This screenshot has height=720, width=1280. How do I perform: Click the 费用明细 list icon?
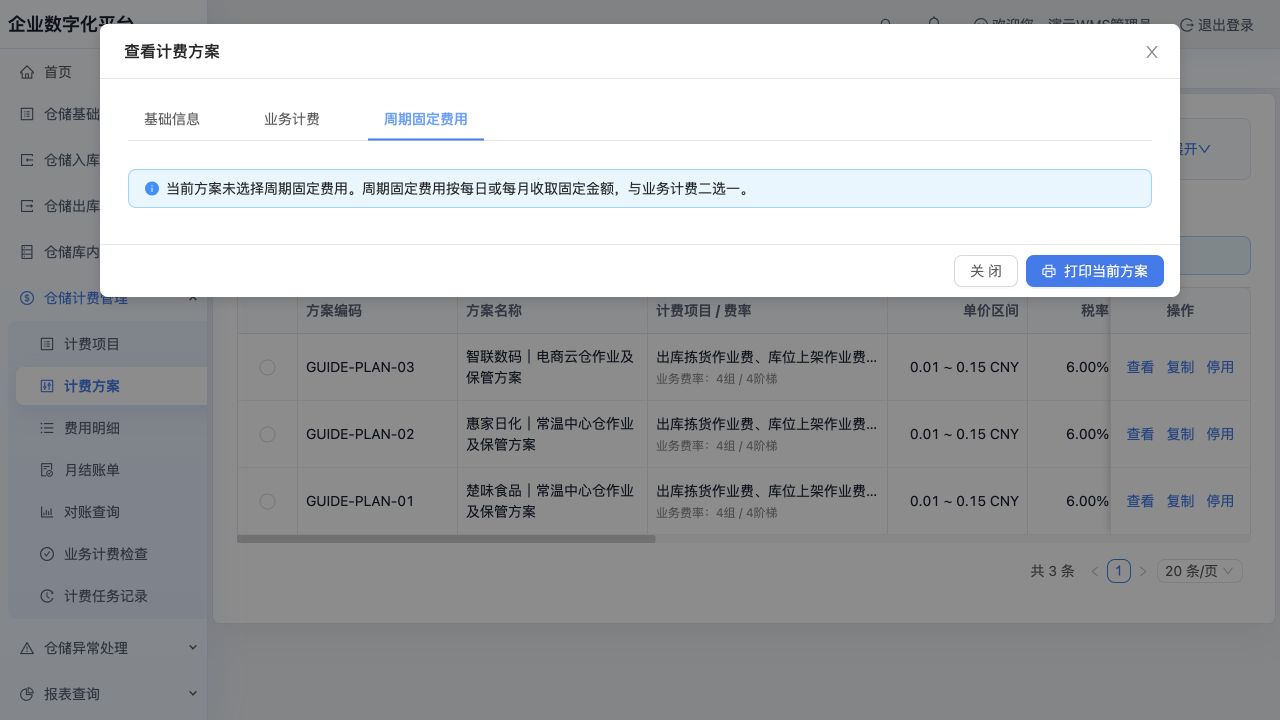point(47,428)
